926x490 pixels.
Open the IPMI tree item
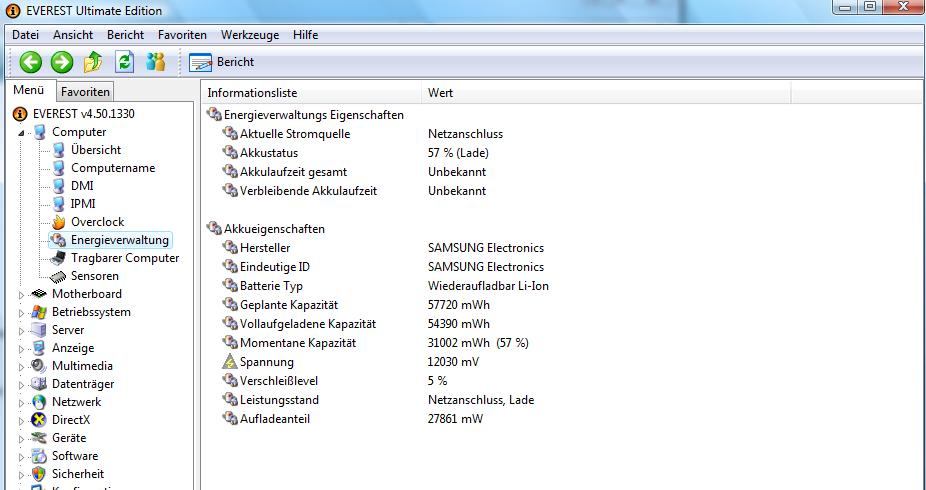coord(82,204)
